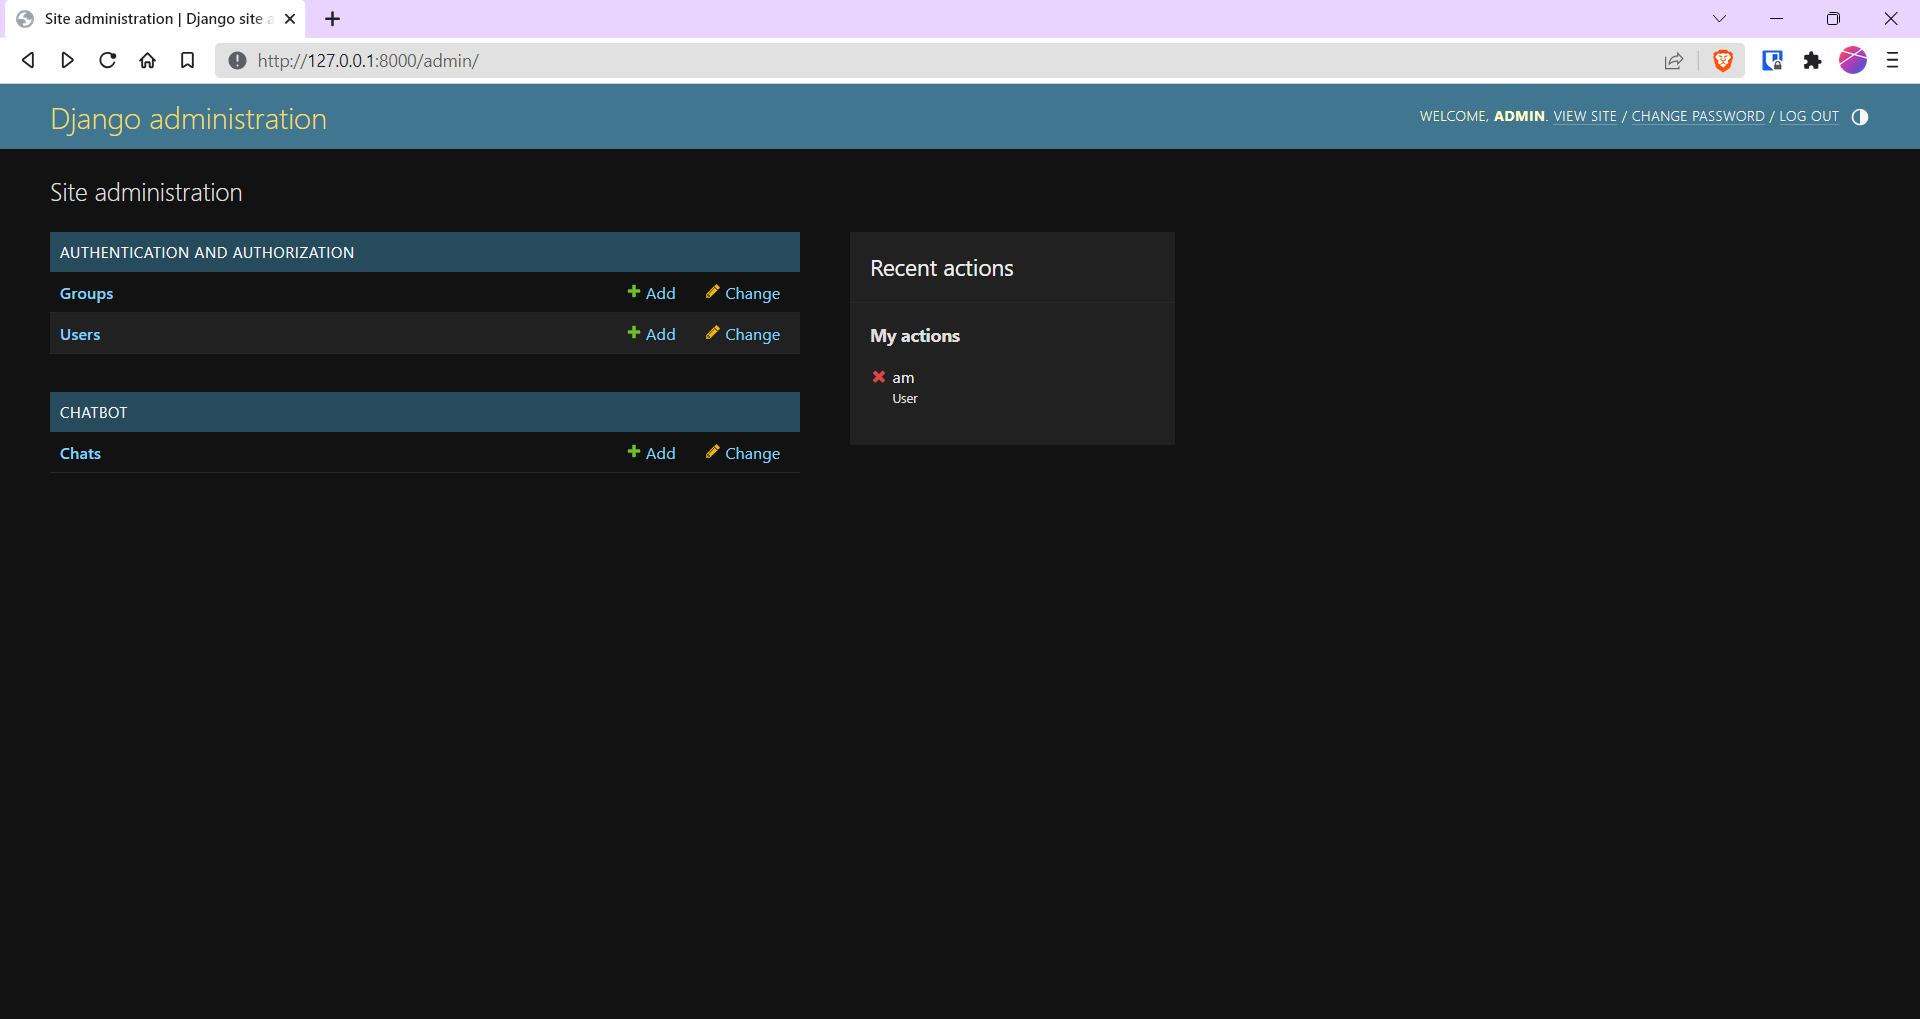Open the Users model link
This screenshot has width=1920, height=1019.
[80, 335]
